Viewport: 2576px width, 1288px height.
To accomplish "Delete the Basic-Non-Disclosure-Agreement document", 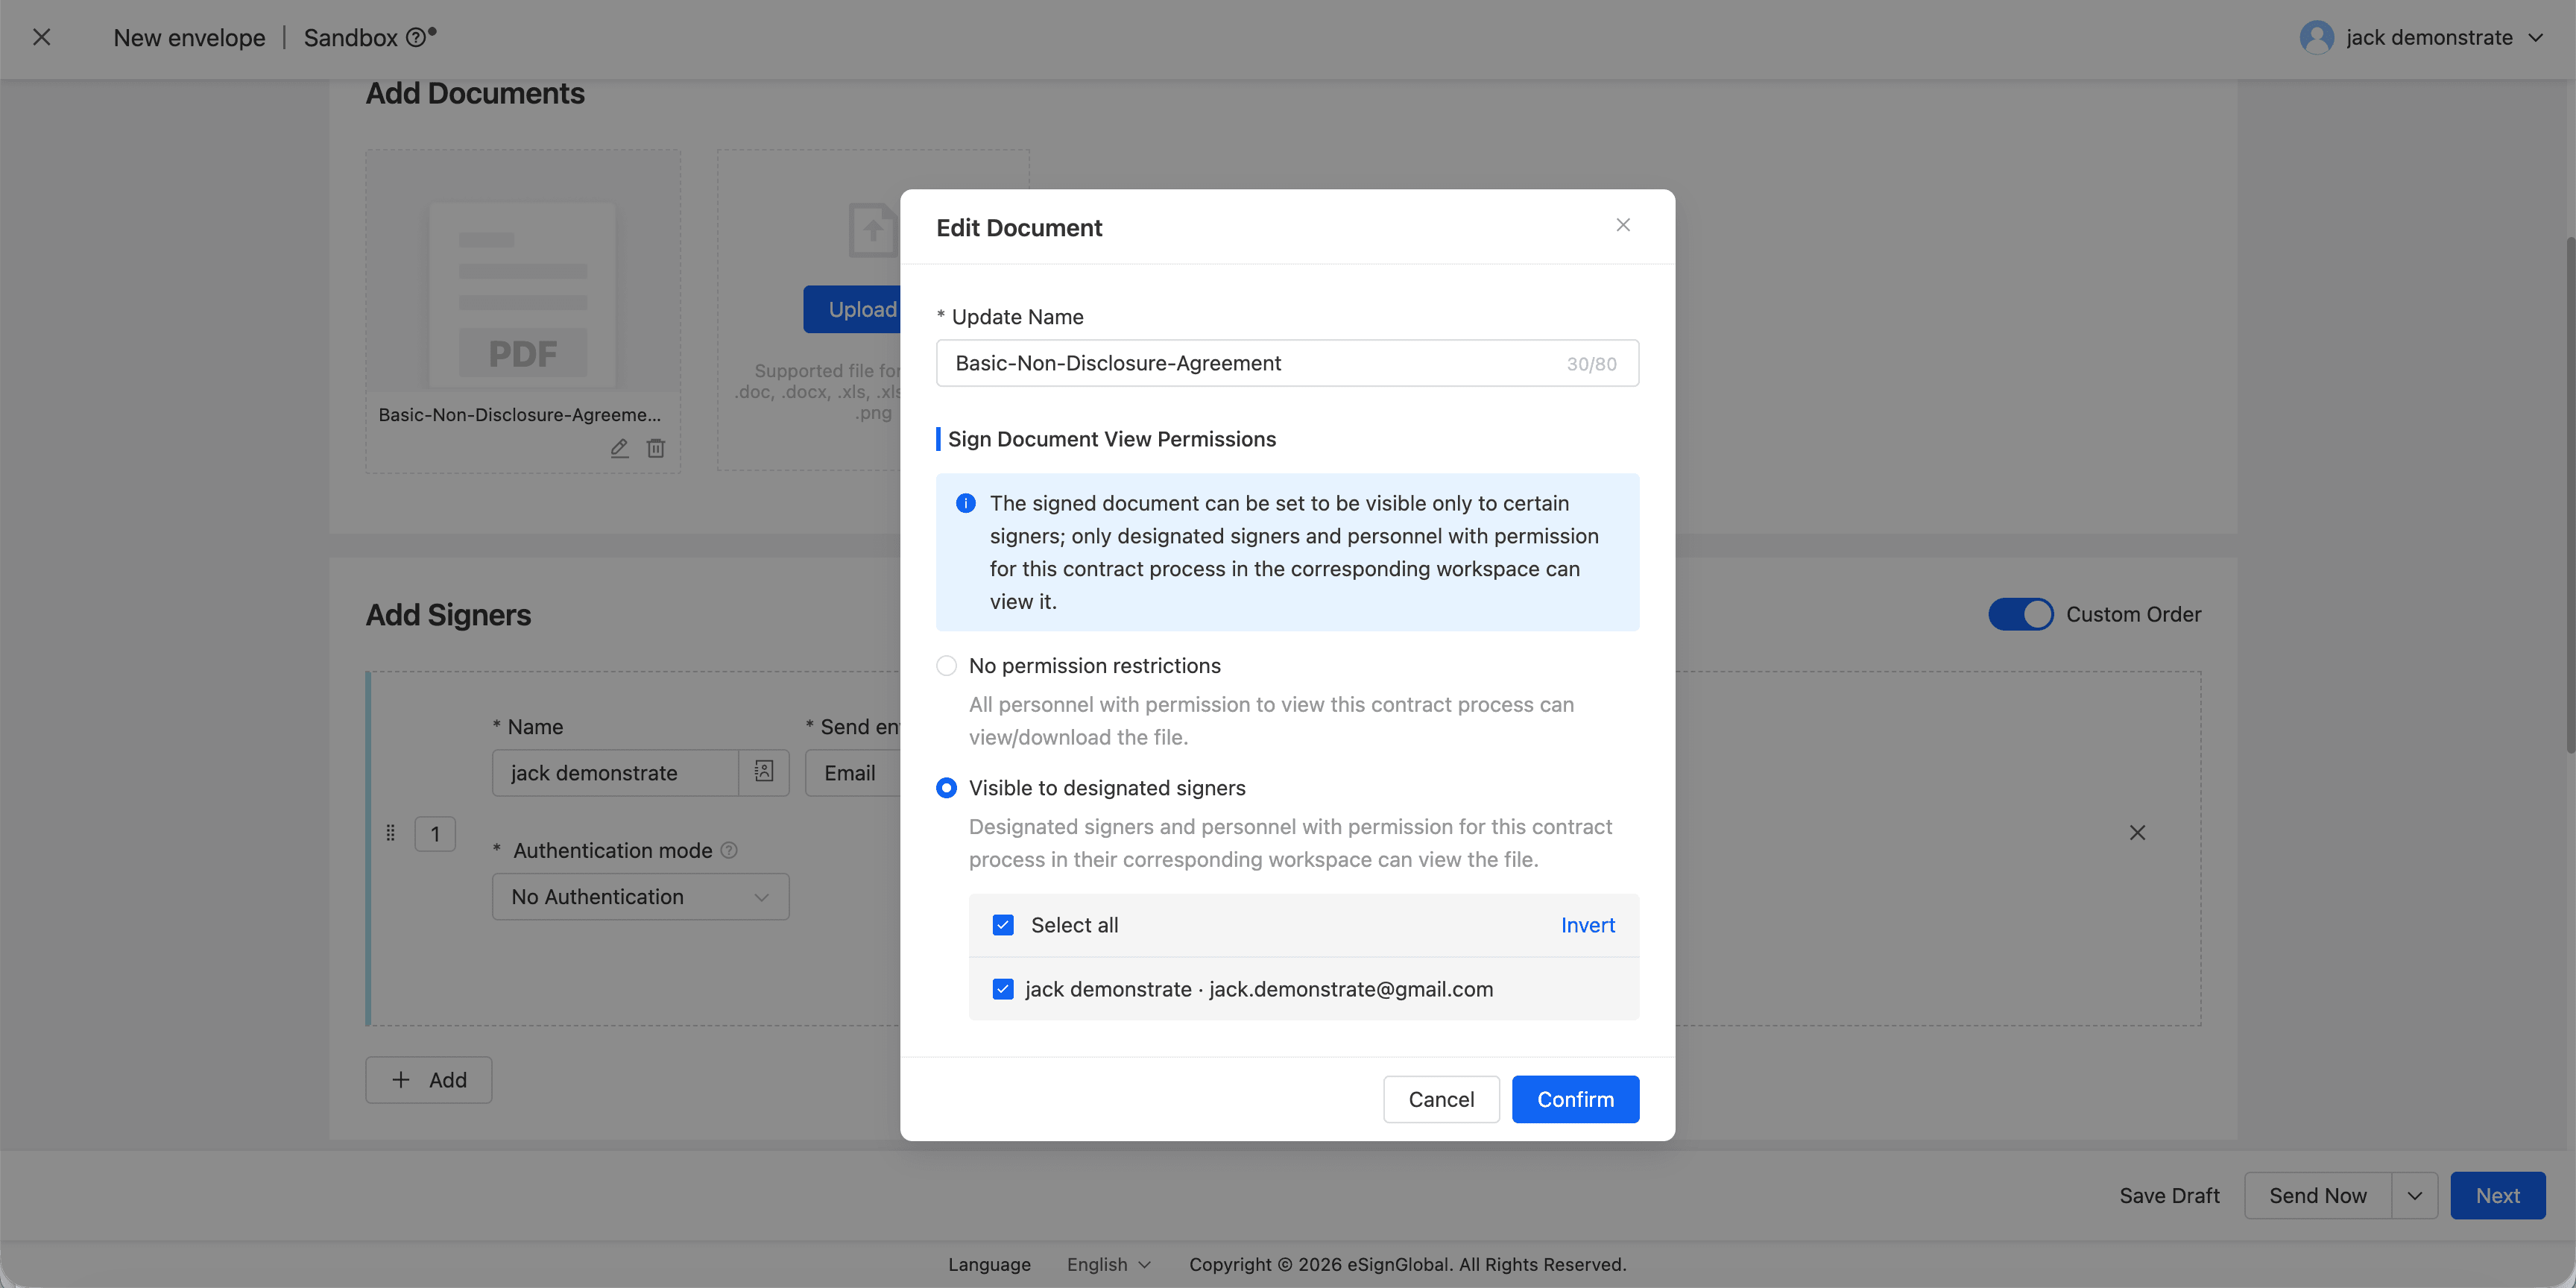I will pyautogui.click(x=656, y=448).
